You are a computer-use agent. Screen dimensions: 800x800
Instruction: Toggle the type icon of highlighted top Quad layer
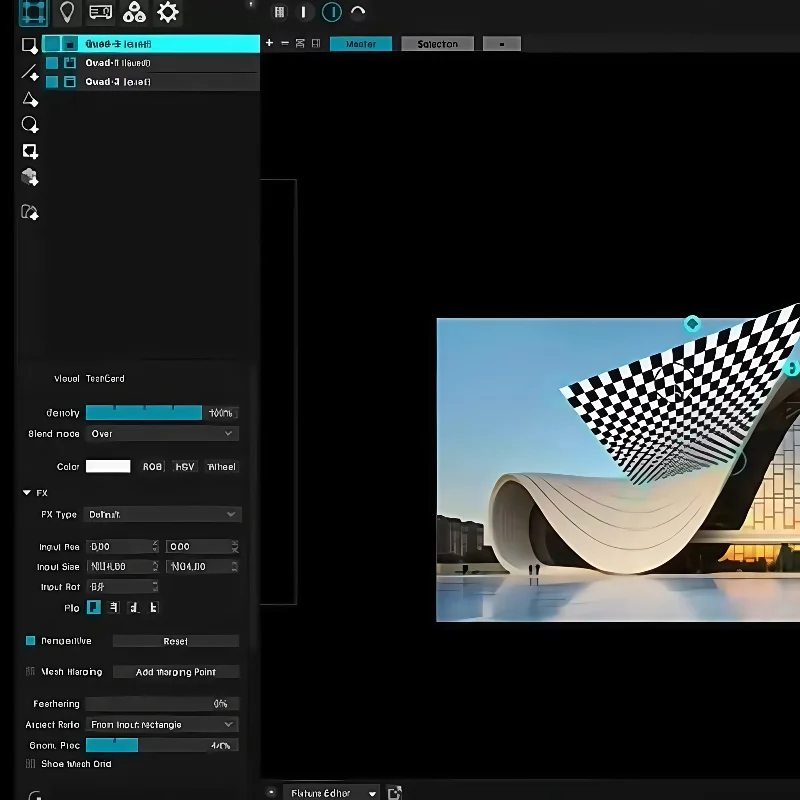(70, 44)
